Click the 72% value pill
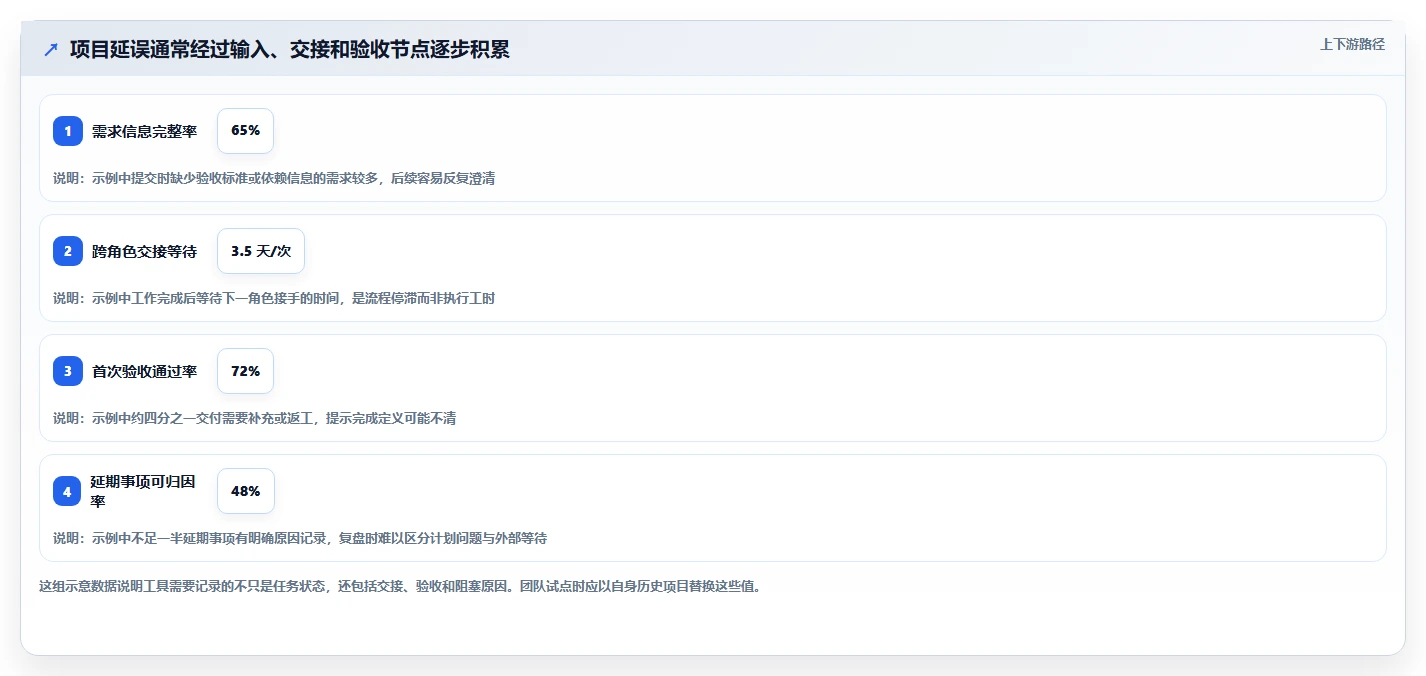The height and width of the screenshot is (676, 1426). 245,371
